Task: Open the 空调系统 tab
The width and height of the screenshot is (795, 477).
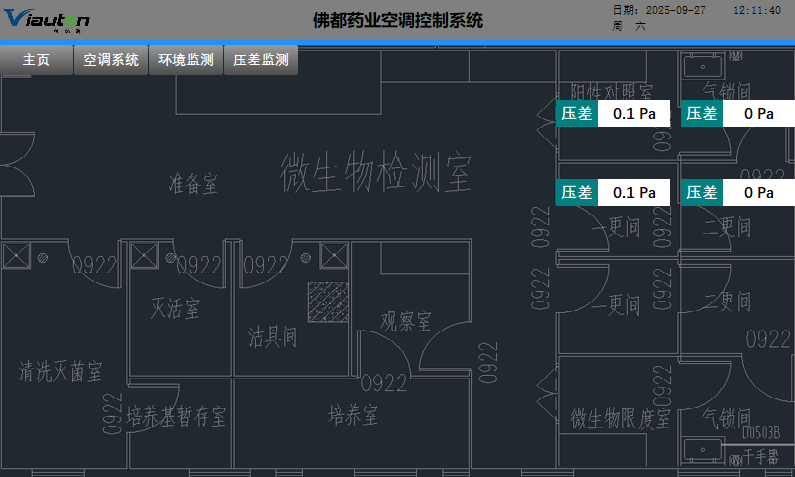Action: (111, 60)
